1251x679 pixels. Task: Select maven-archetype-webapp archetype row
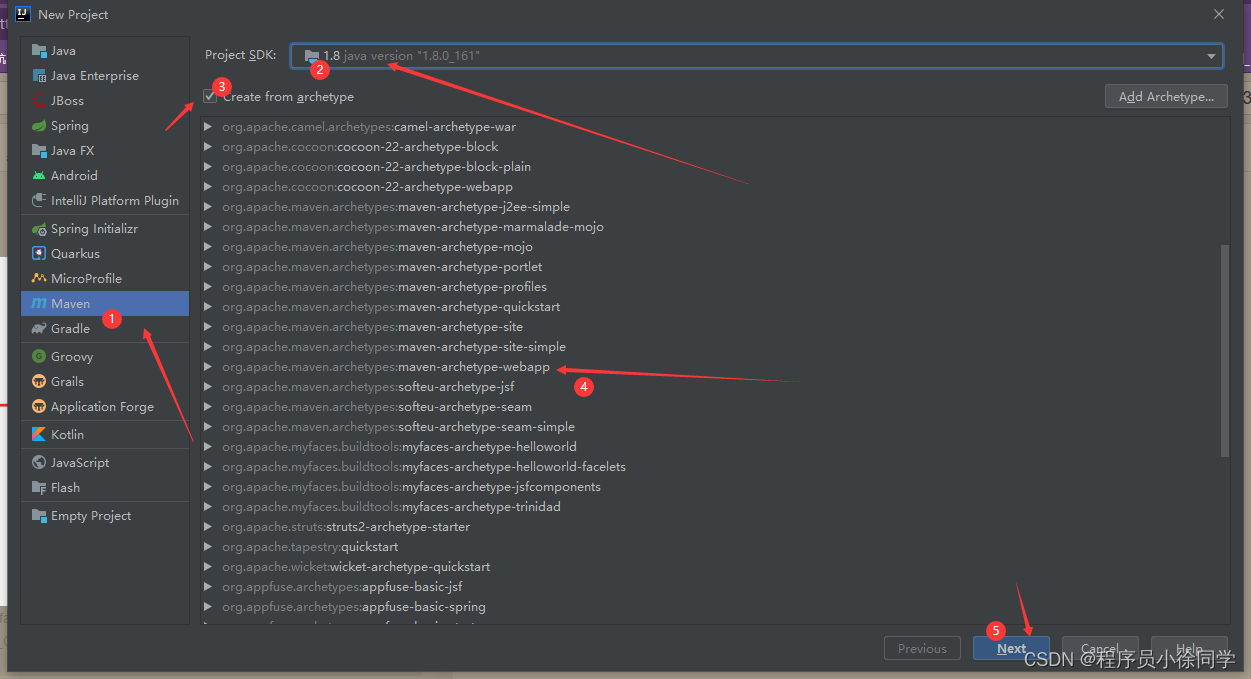709,367
